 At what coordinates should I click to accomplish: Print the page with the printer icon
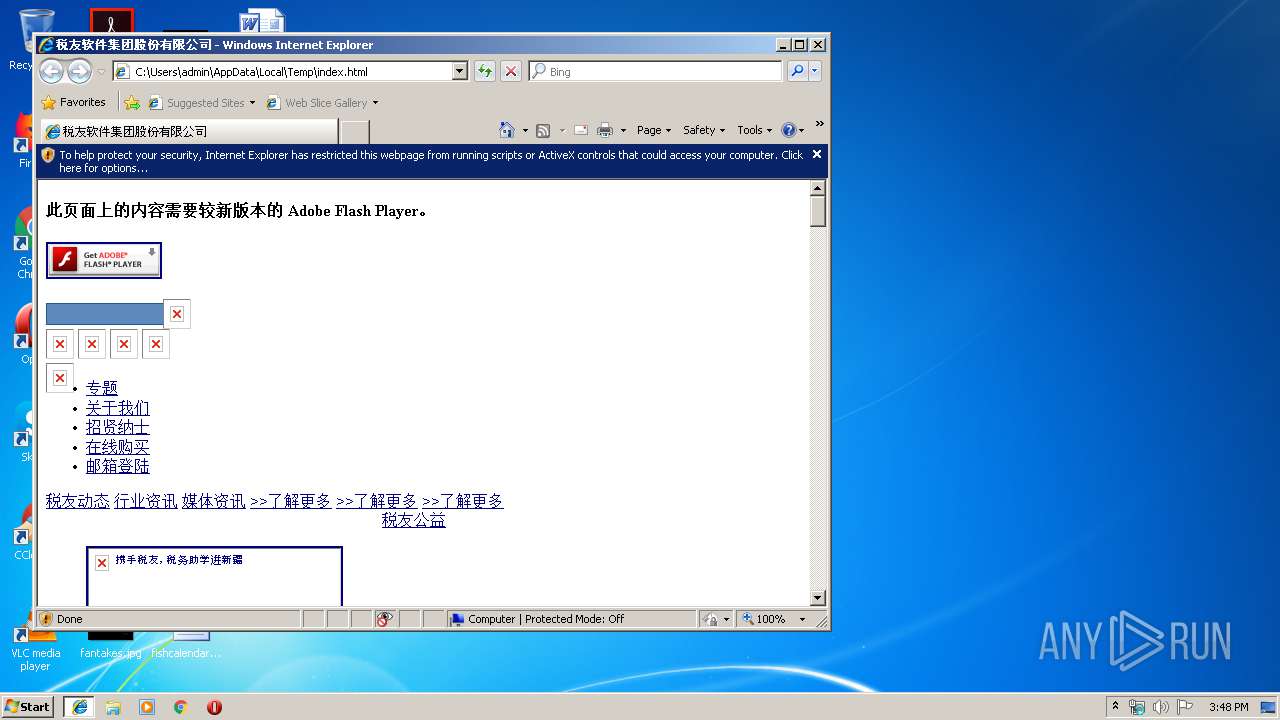click(605, 130)
